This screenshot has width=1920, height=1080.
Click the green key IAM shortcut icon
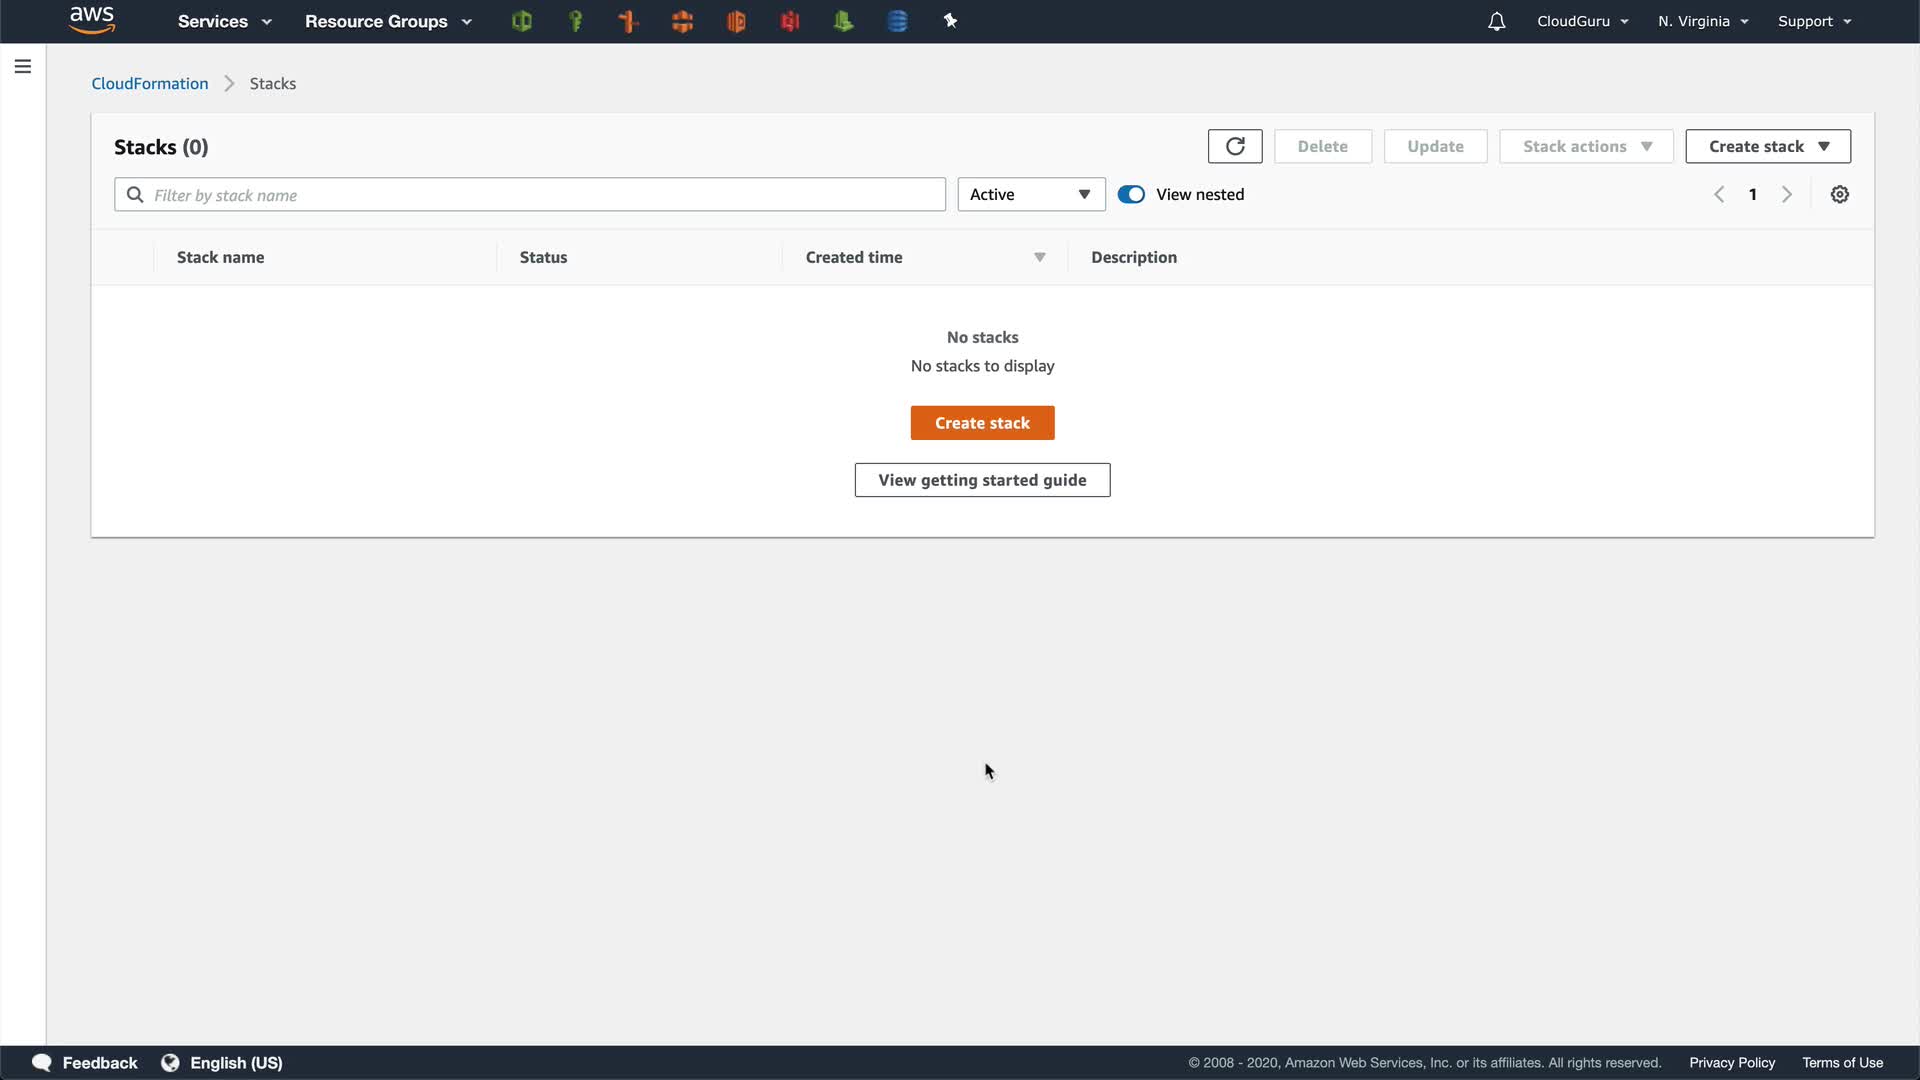tap(575, 21)
